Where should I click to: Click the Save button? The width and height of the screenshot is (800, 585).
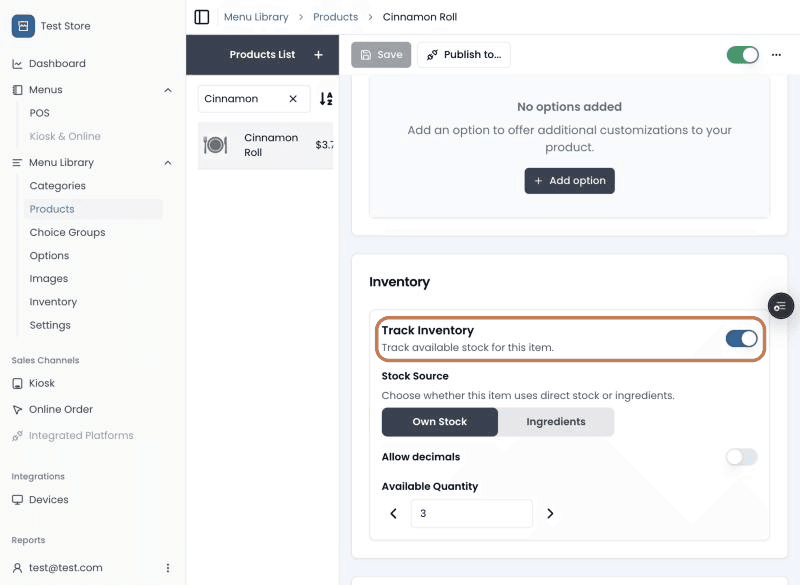click(381, 55)
